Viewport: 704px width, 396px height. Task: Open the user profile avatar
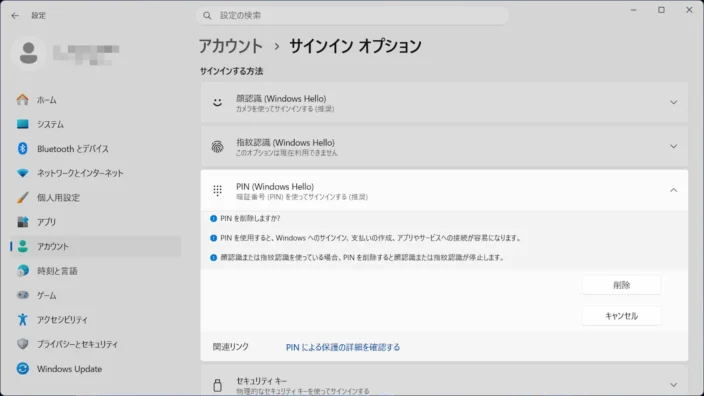[x=28, y=53]
